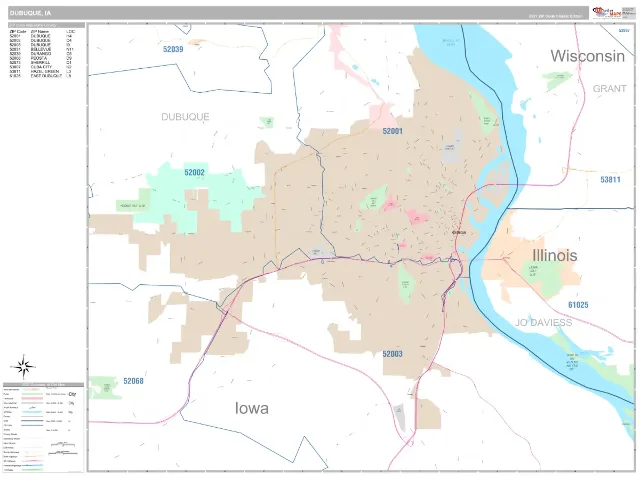Click the pink area swatch in legend

32,398
